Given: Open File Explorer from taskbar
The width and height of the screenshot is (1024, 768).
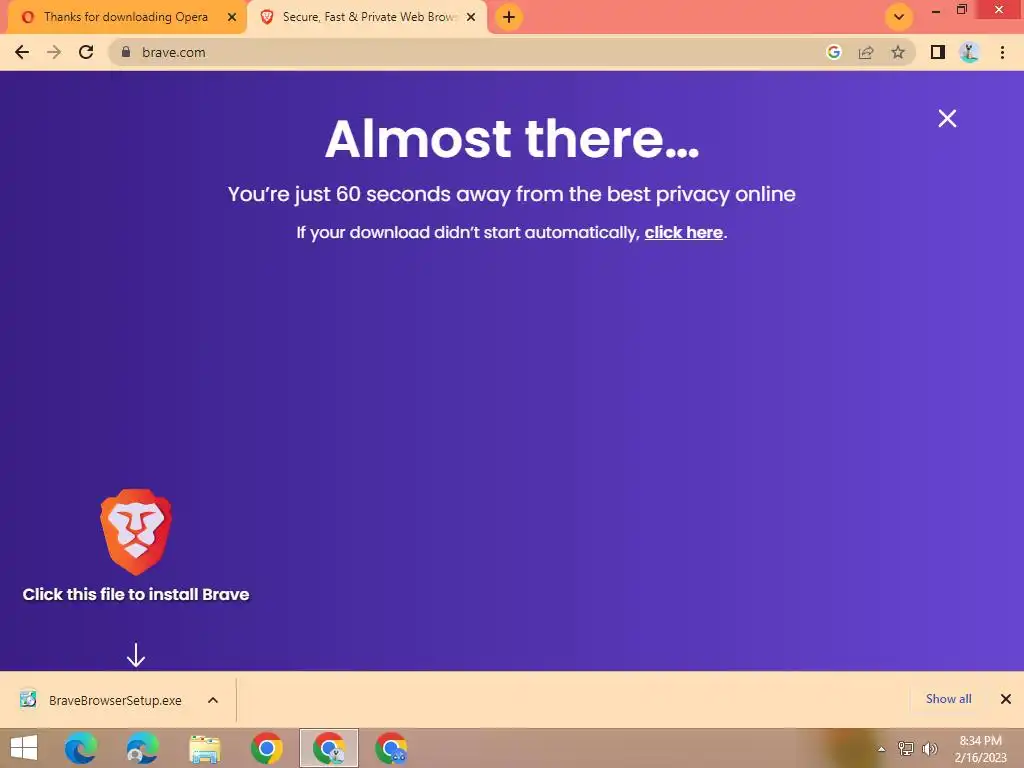Looking at the screenshot, I should [204, 748].
